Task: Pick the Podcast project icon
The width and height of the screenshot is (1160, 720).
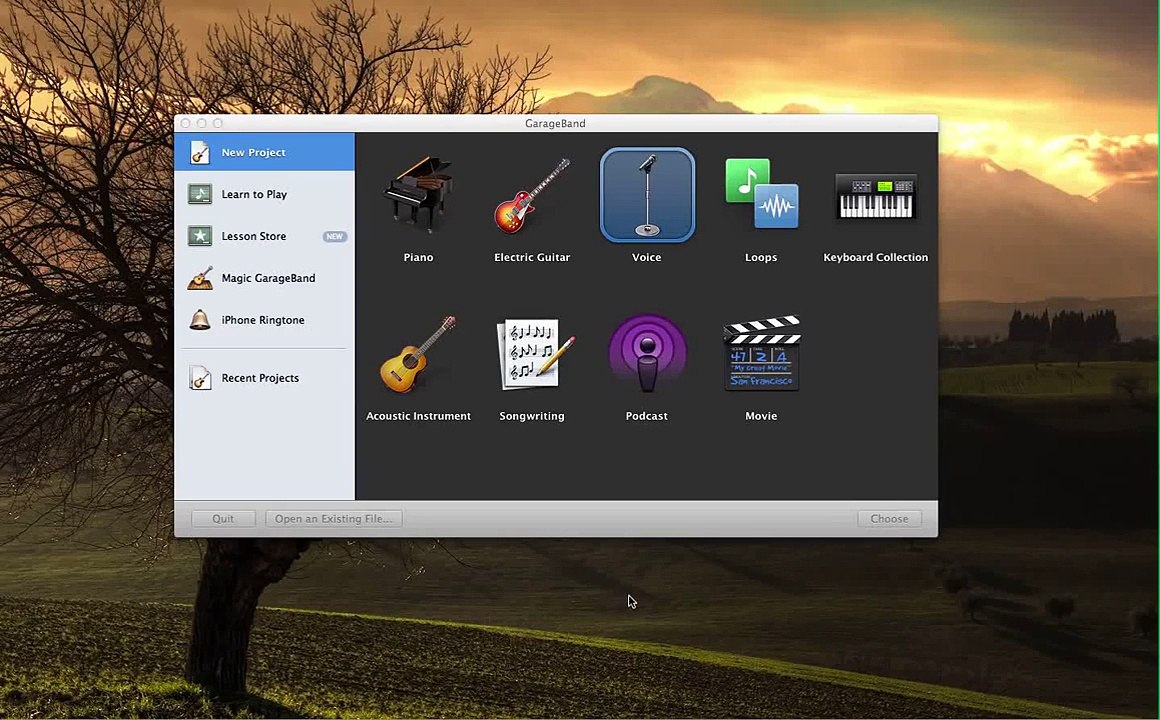Action: pyautogui.click(x=647, y=353)
